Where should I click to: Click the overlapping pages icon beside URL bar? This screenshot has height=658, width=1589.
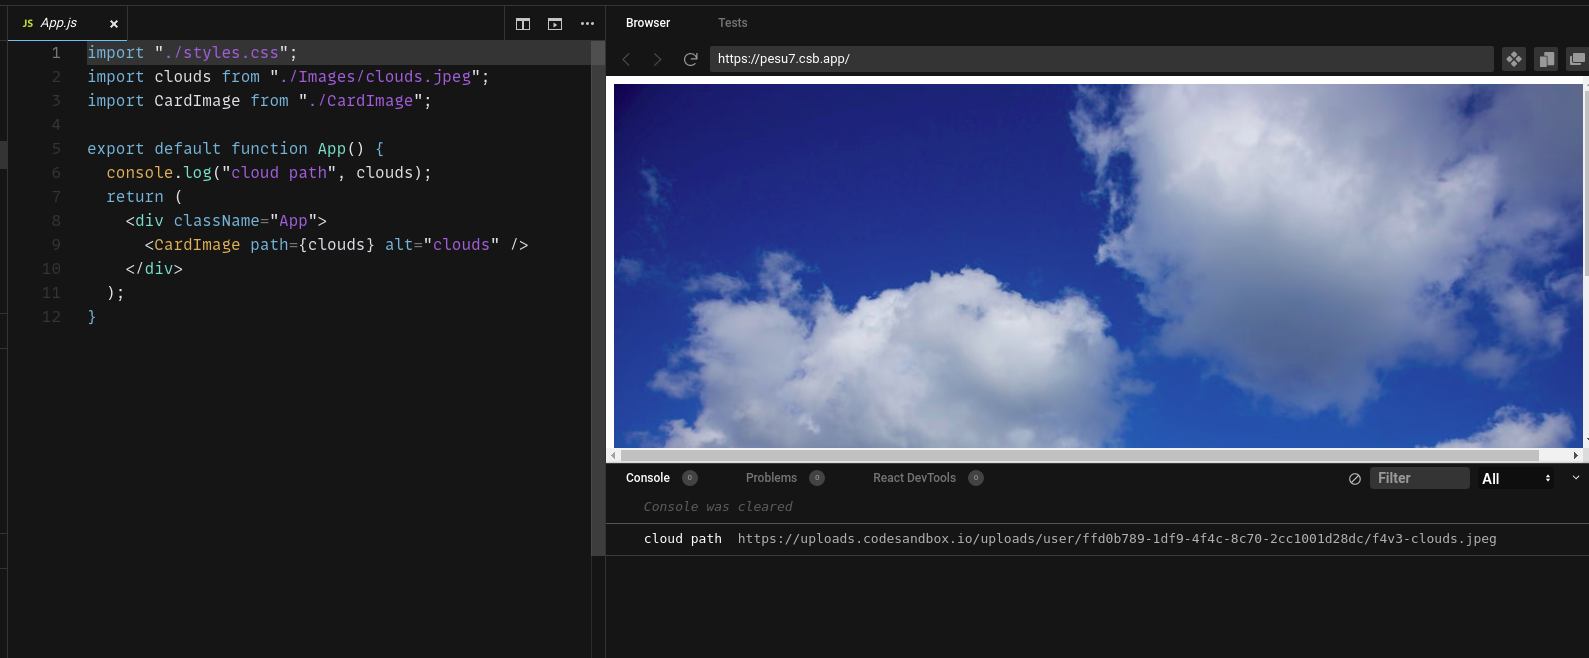point(1546,59)
